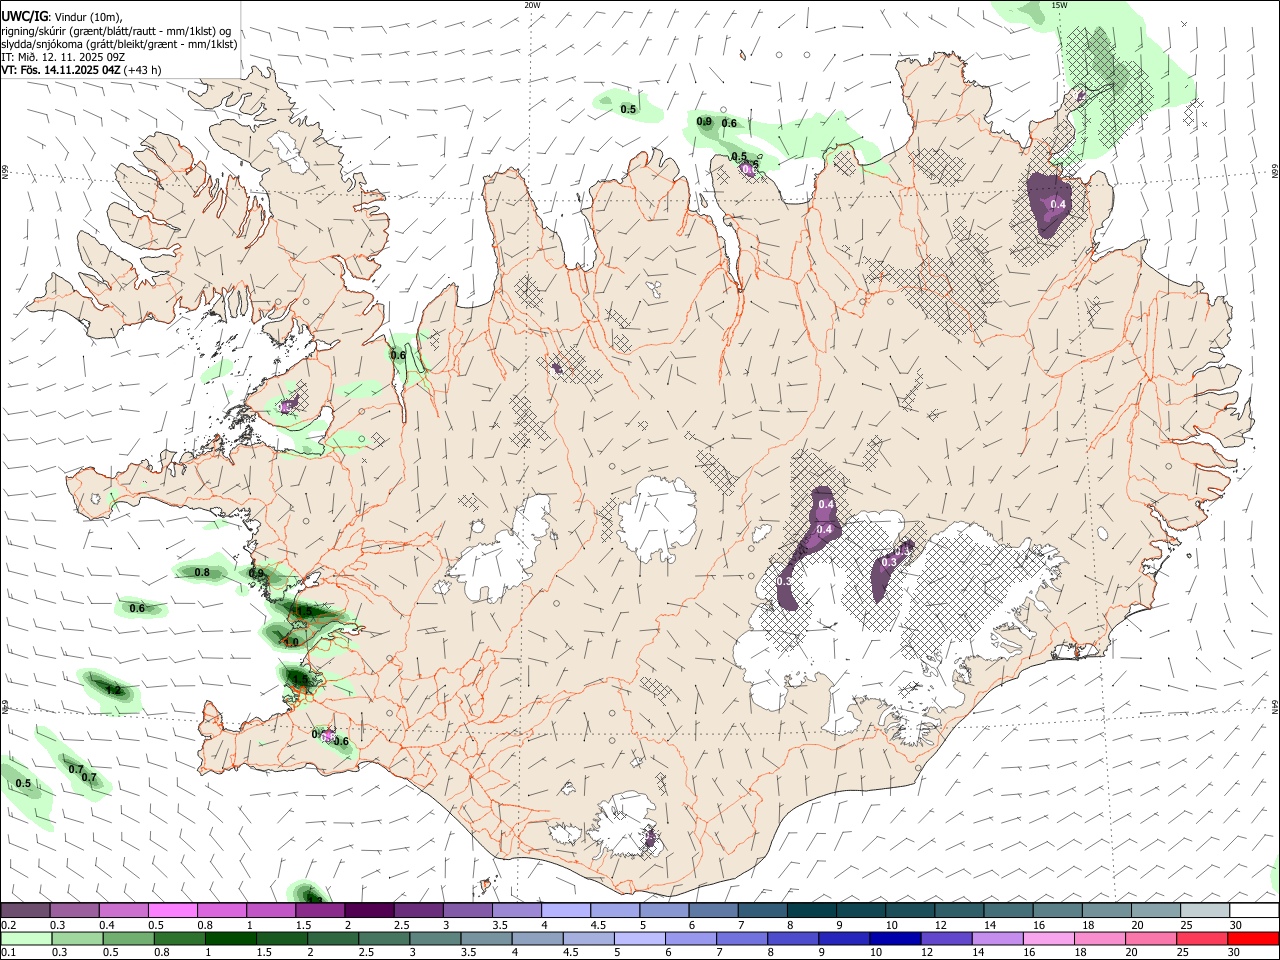1280x960 pixels.
Task: Click the 0.1 label on rain scale
Action: [9, 953]
